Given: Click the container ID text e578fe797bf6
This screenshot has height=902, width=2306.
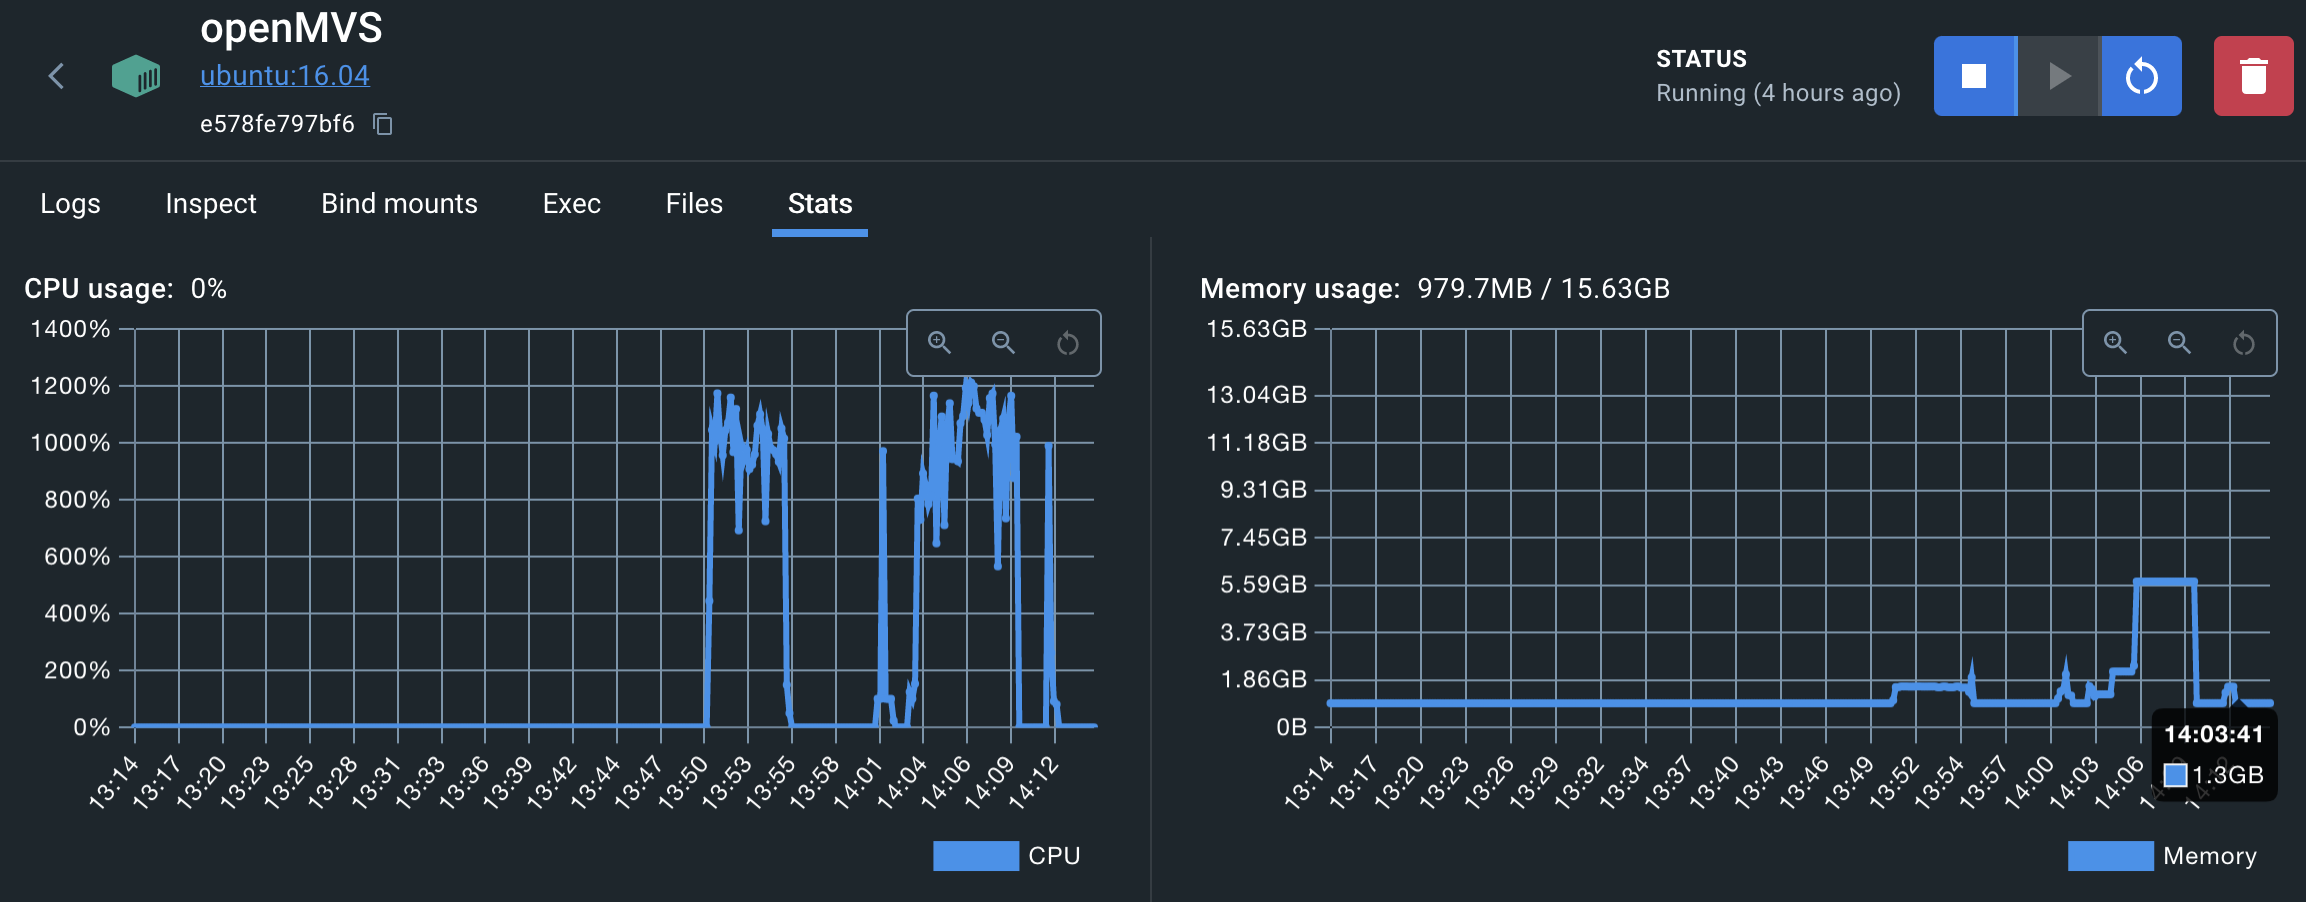Looking at the screenshot, I should tap(277, 124).
